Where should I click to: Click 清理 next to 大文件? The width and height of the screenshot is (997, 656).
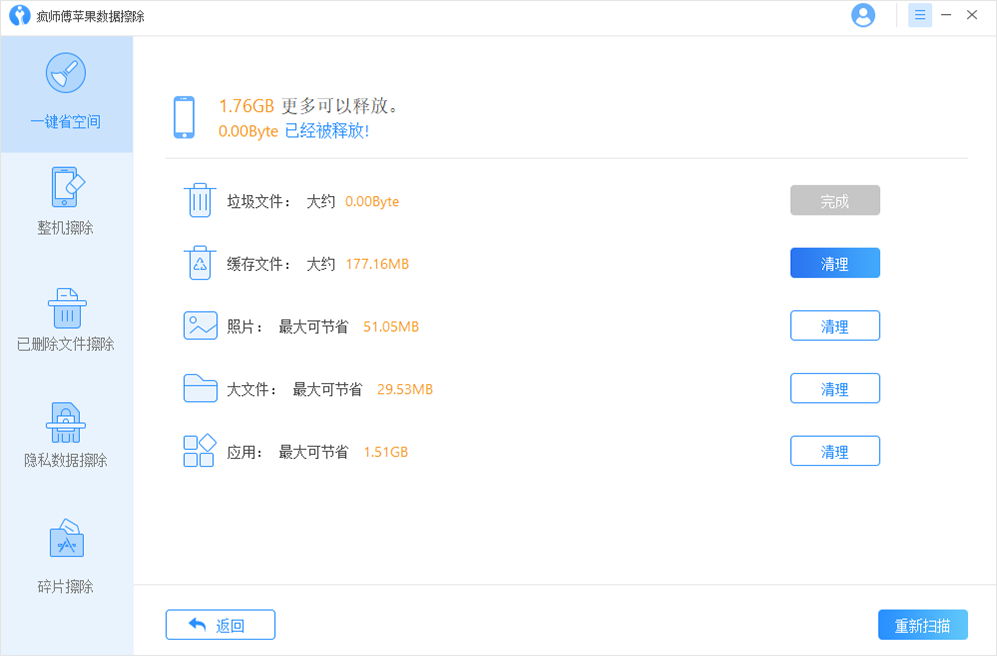point(835,388)
